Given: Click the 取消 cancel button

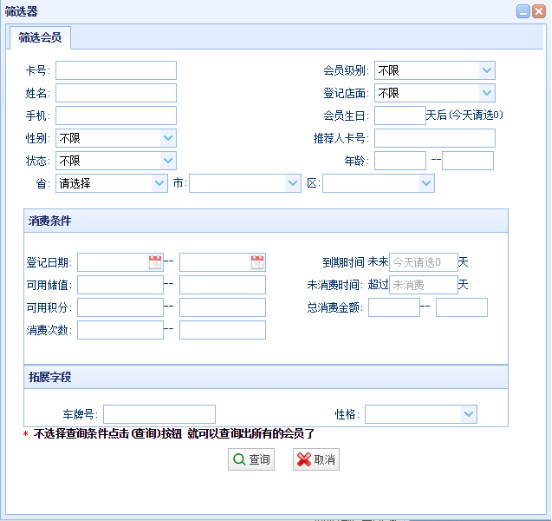Looking at the screenshot, I should coord(316,459).
